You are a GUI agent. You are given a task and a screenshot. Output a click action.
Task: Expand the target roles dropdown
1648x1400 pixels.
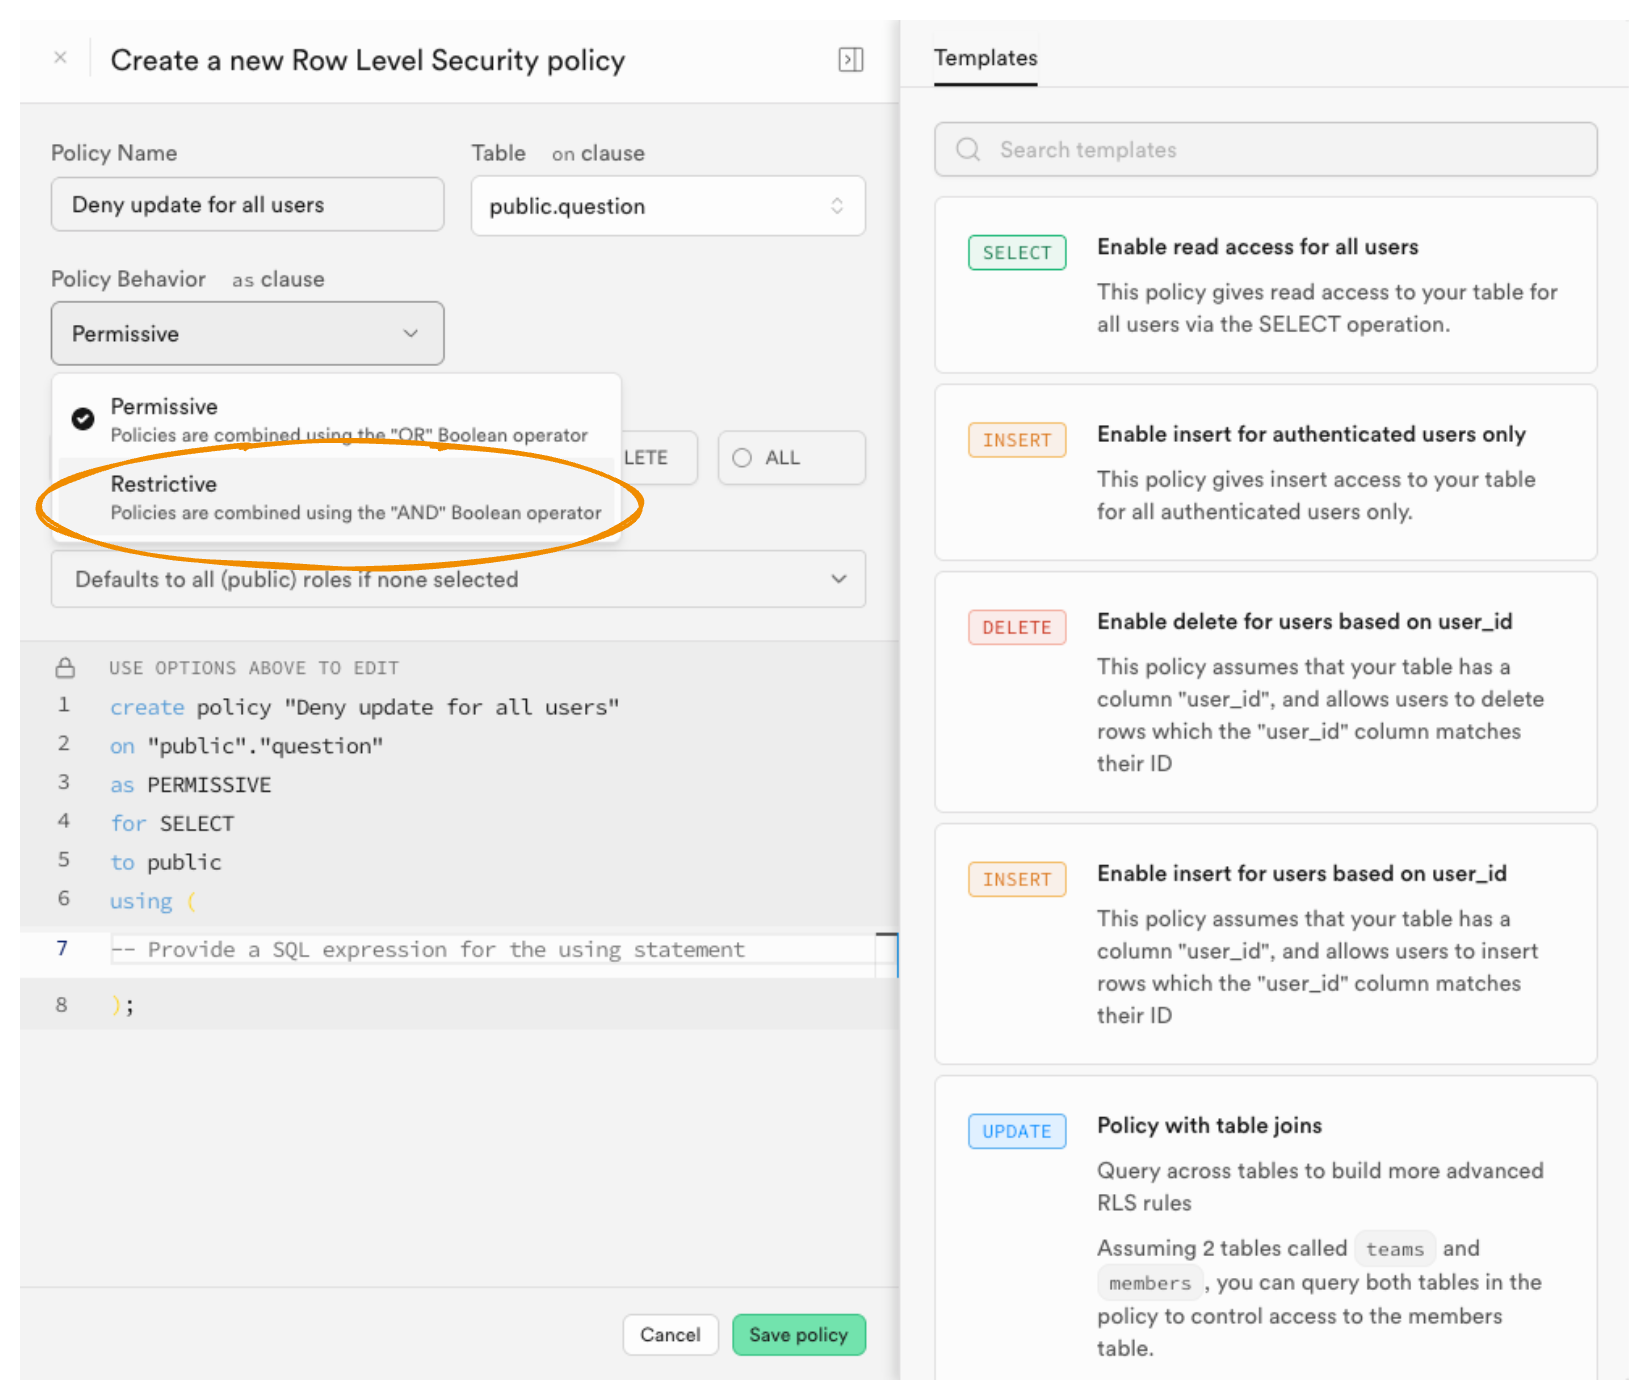click(x=458, y=579)
